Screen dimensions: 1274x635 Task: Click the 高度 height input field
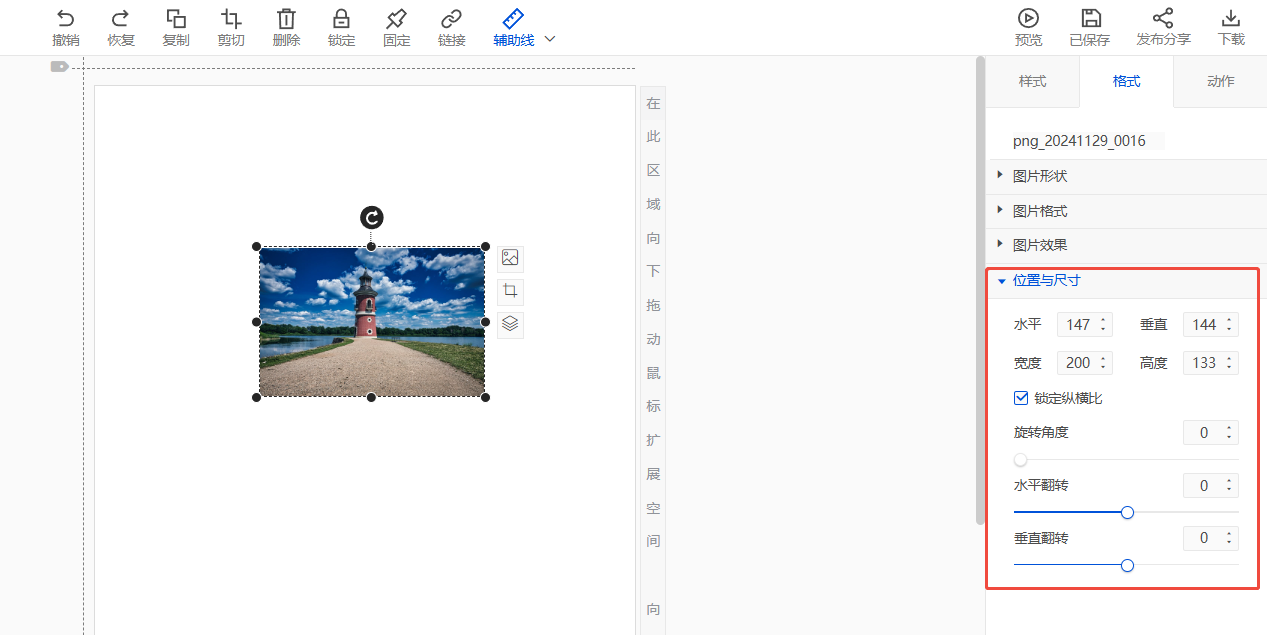(1211, 362)
